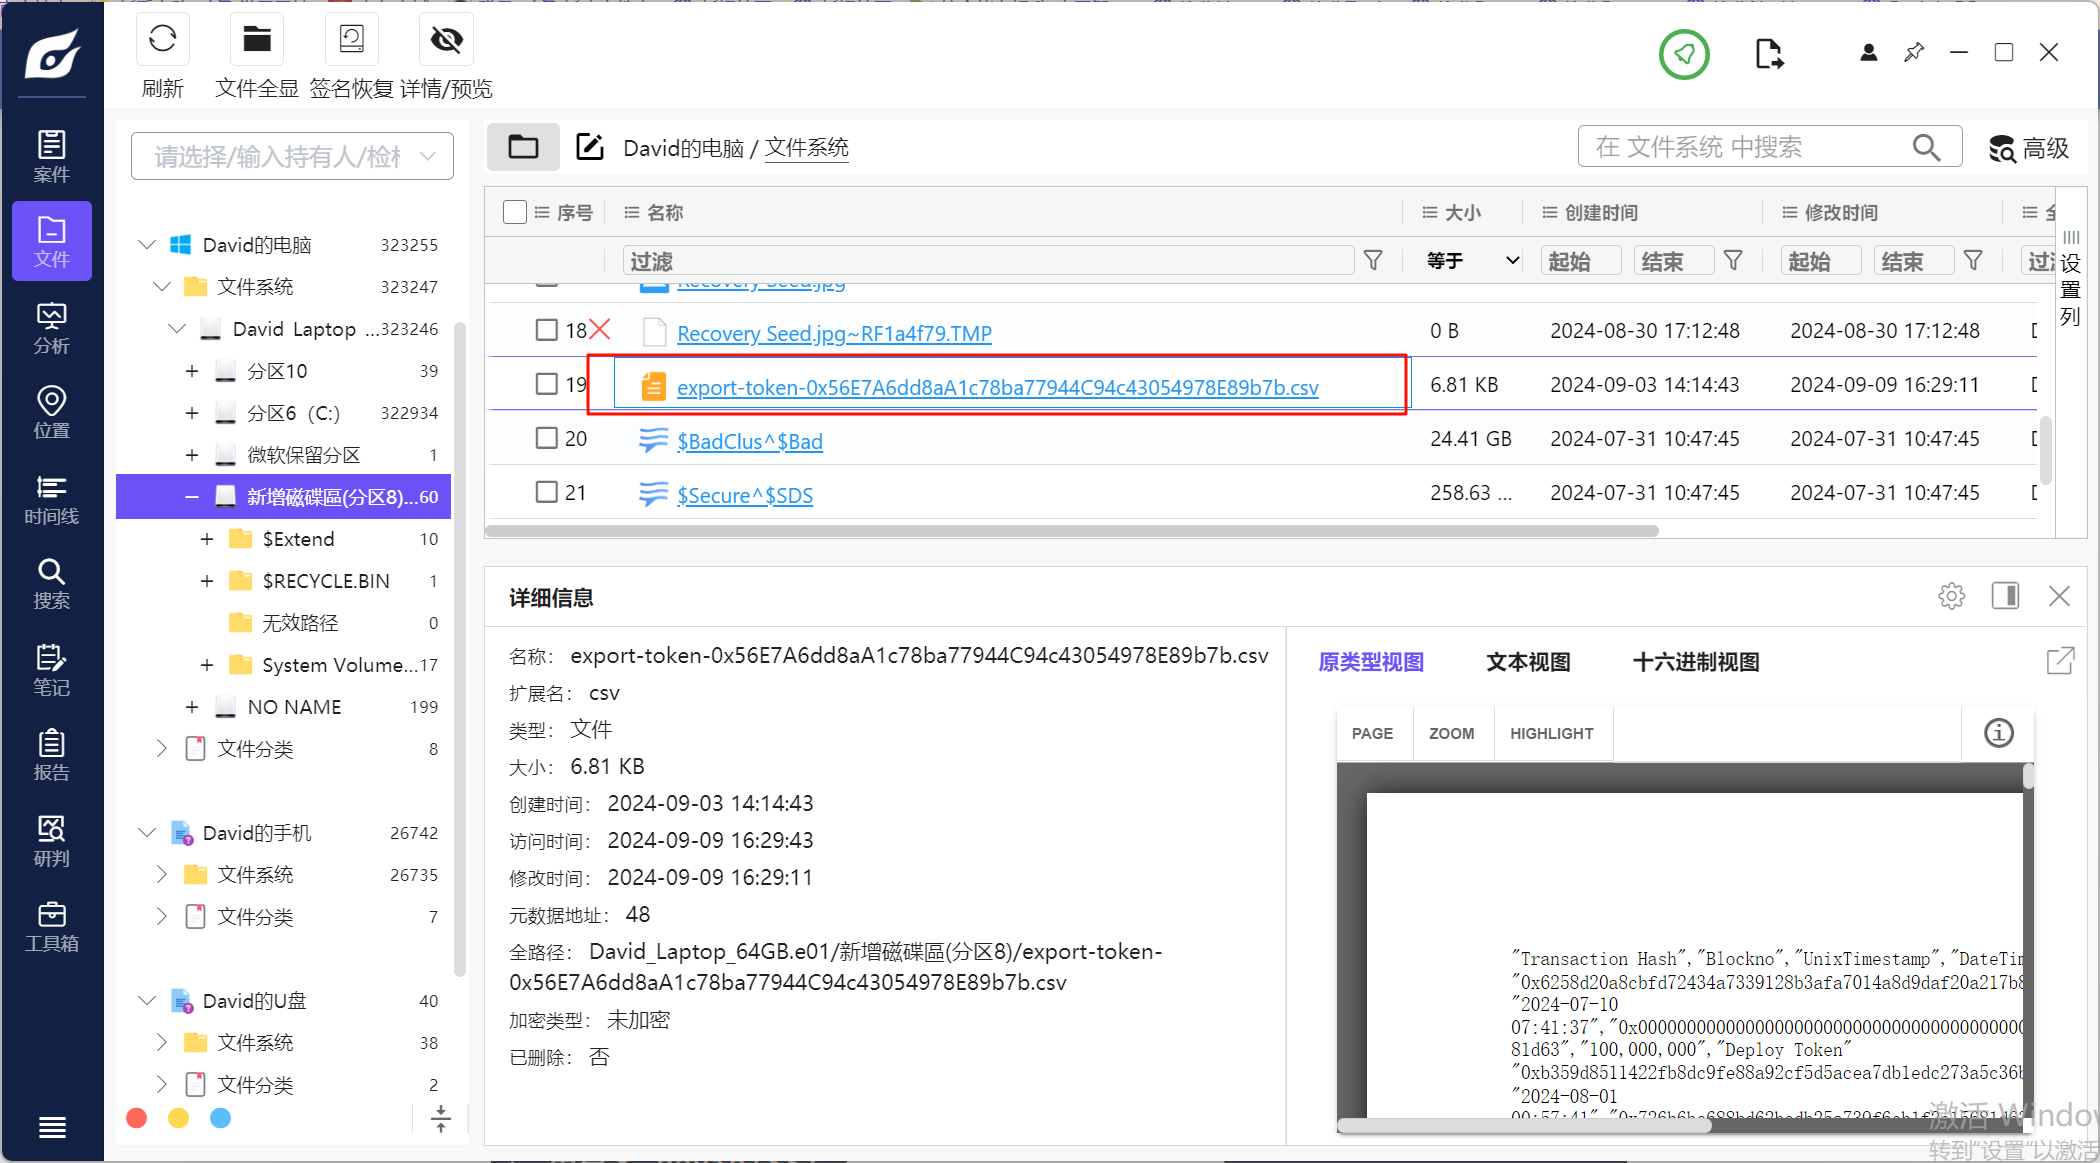This screenshot has width=2100, height=1163.
Task: Click the 签名恢复 signature recovery icon
Action: click(x=351, y=40)
